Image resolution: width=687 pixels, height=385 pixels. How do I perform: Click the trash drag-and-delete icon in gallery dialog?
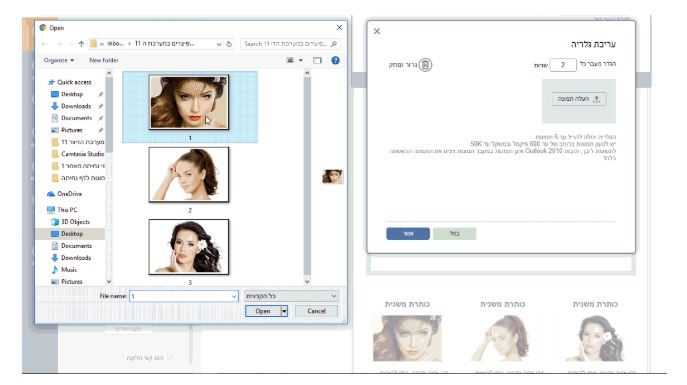tap(425, 65)
